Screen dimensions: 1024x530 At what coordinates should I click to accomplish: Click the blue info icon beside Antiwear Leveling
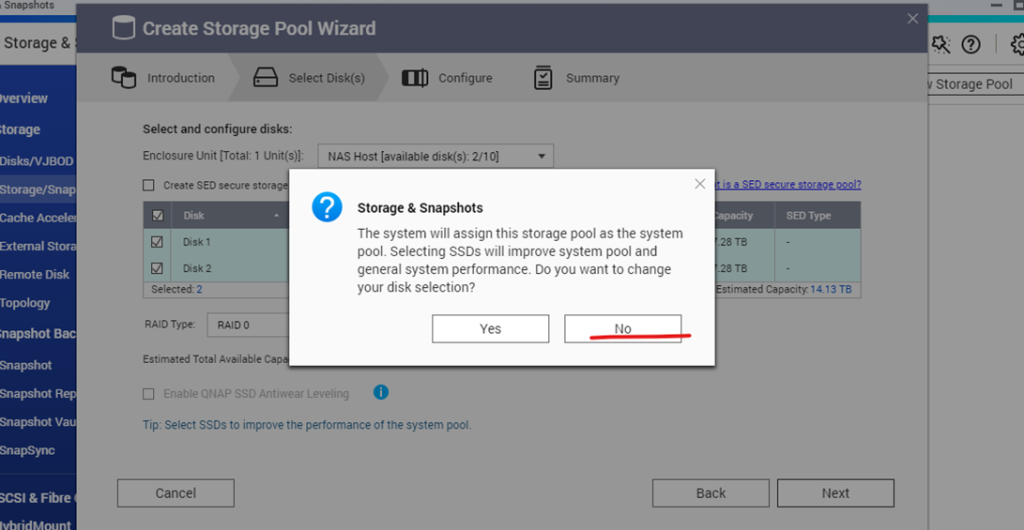[x=381, y=392]
